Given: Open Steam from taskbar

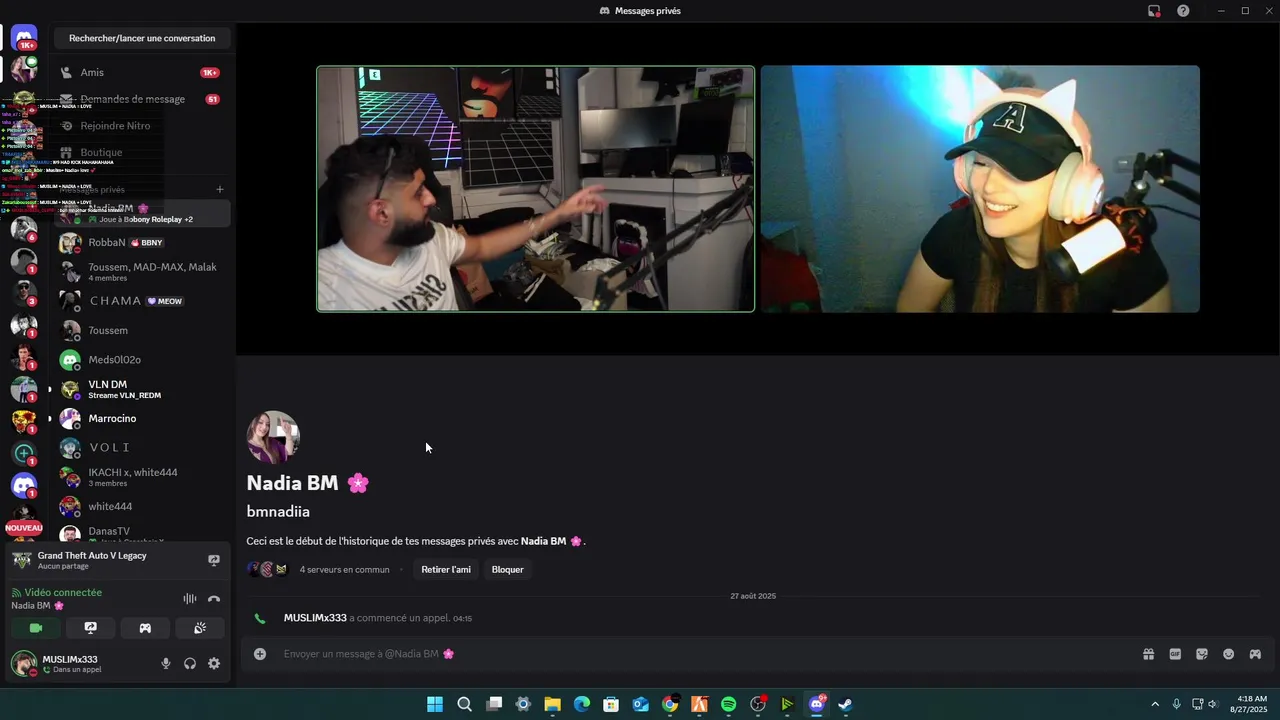Looking at the screenshot, I should point(846,704).
